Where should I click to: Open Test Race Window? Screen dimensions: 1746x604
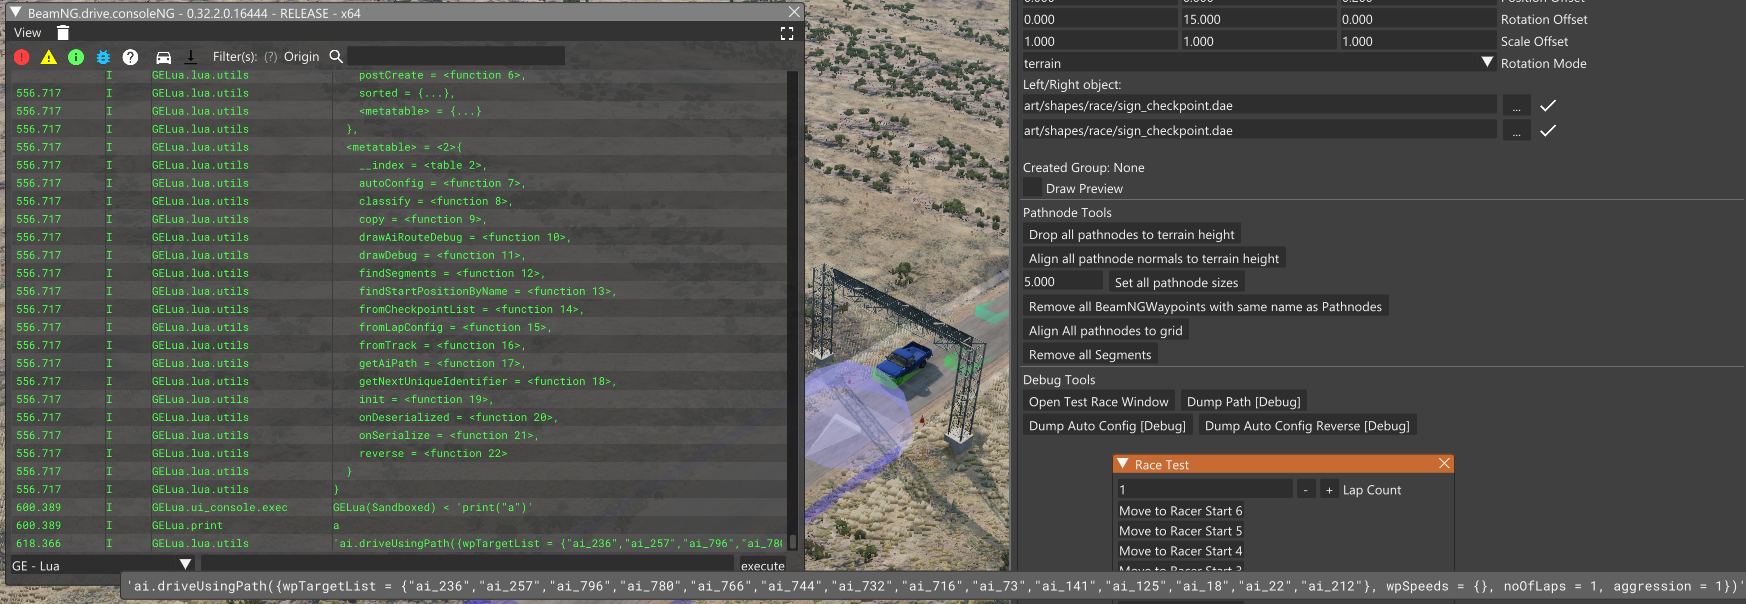(1098, 402)
